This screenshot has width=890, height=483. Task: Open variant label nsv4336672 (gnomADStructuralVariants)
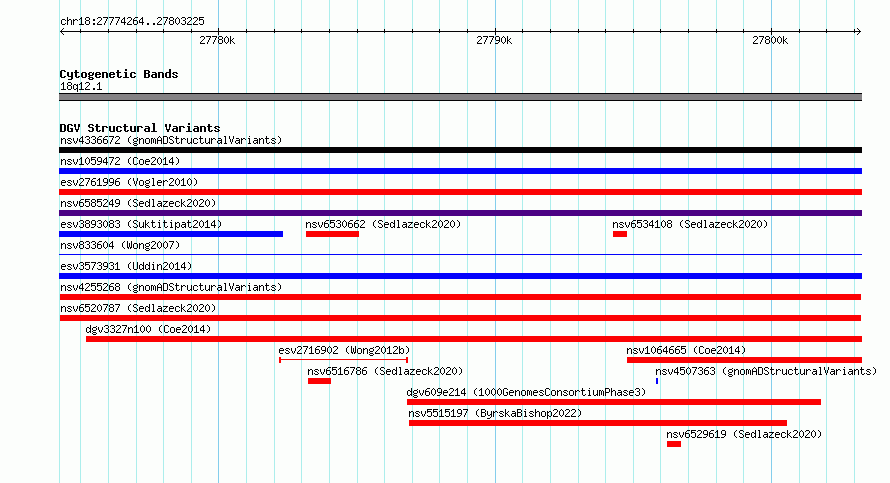[171, 140]
